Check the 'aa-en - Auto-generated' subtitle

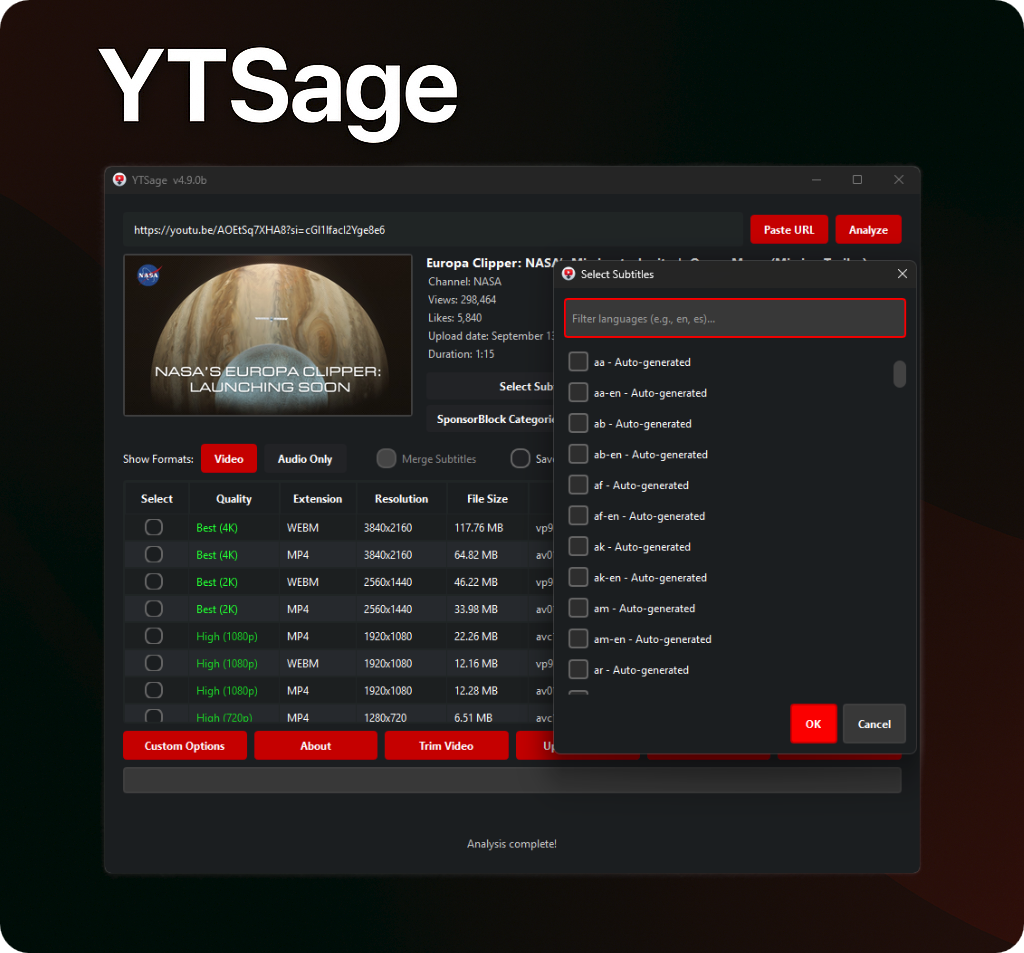click(578, 393)
